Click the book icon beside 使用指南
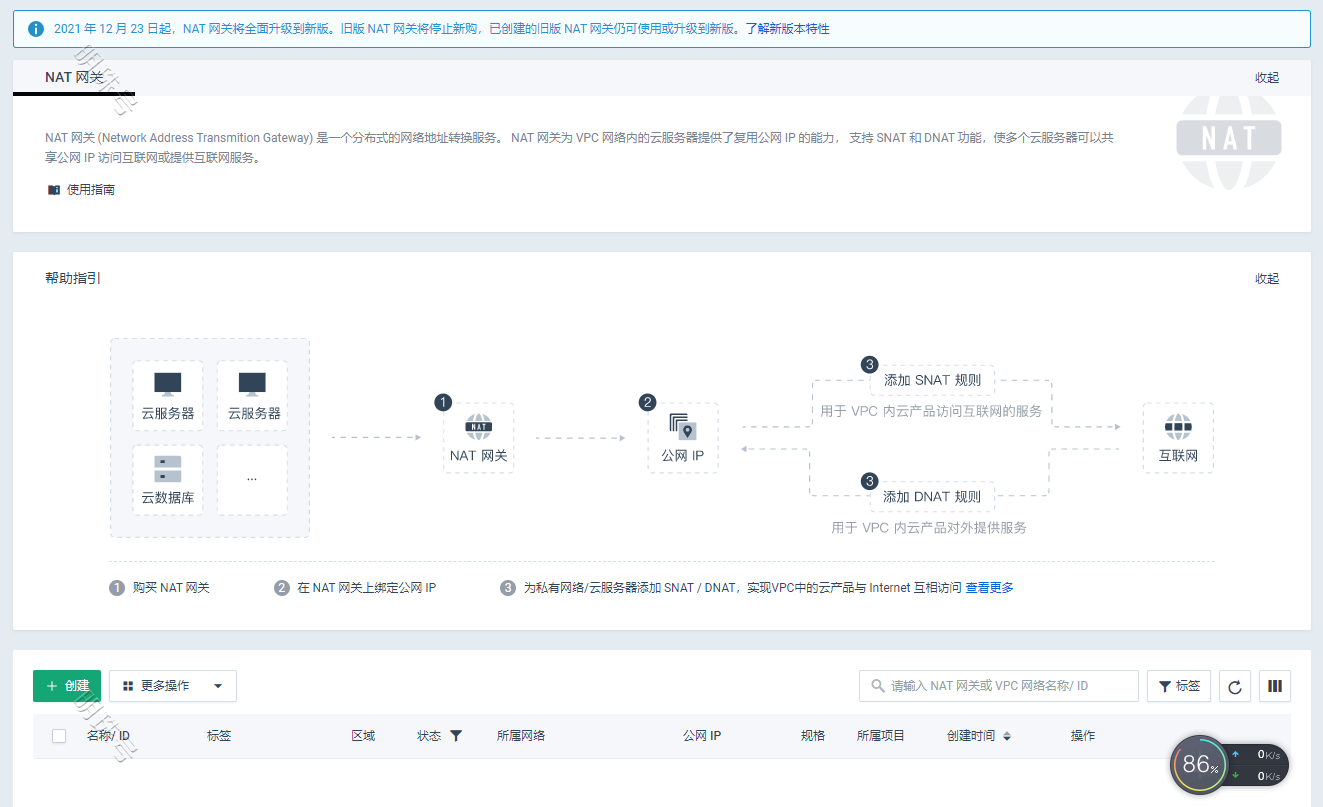This screenshot has width=1323, height=807. click(x=54, y=189)
